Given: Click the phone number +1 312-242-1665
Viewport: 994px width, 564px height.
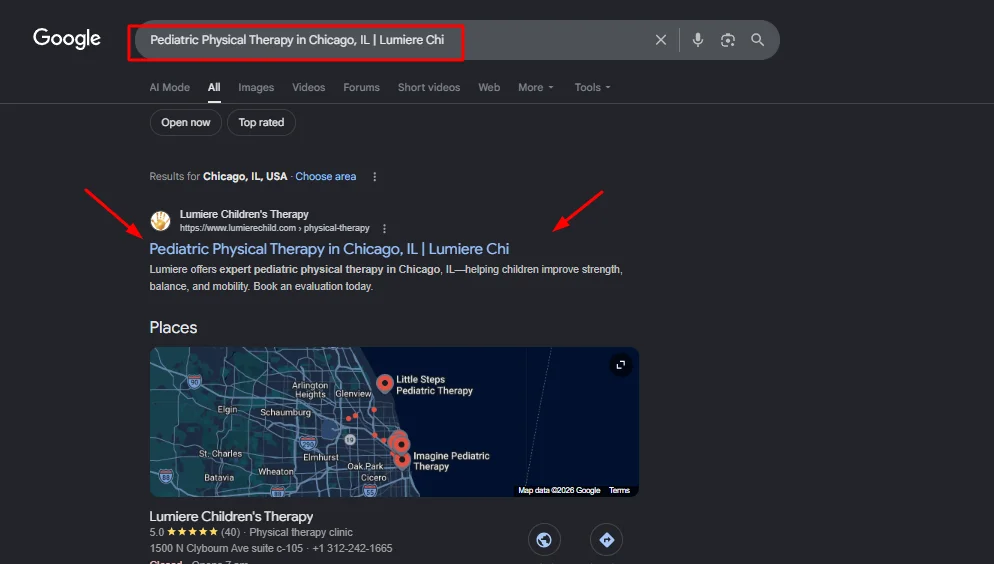Looking at the screenshot, I should pos(352,548).
